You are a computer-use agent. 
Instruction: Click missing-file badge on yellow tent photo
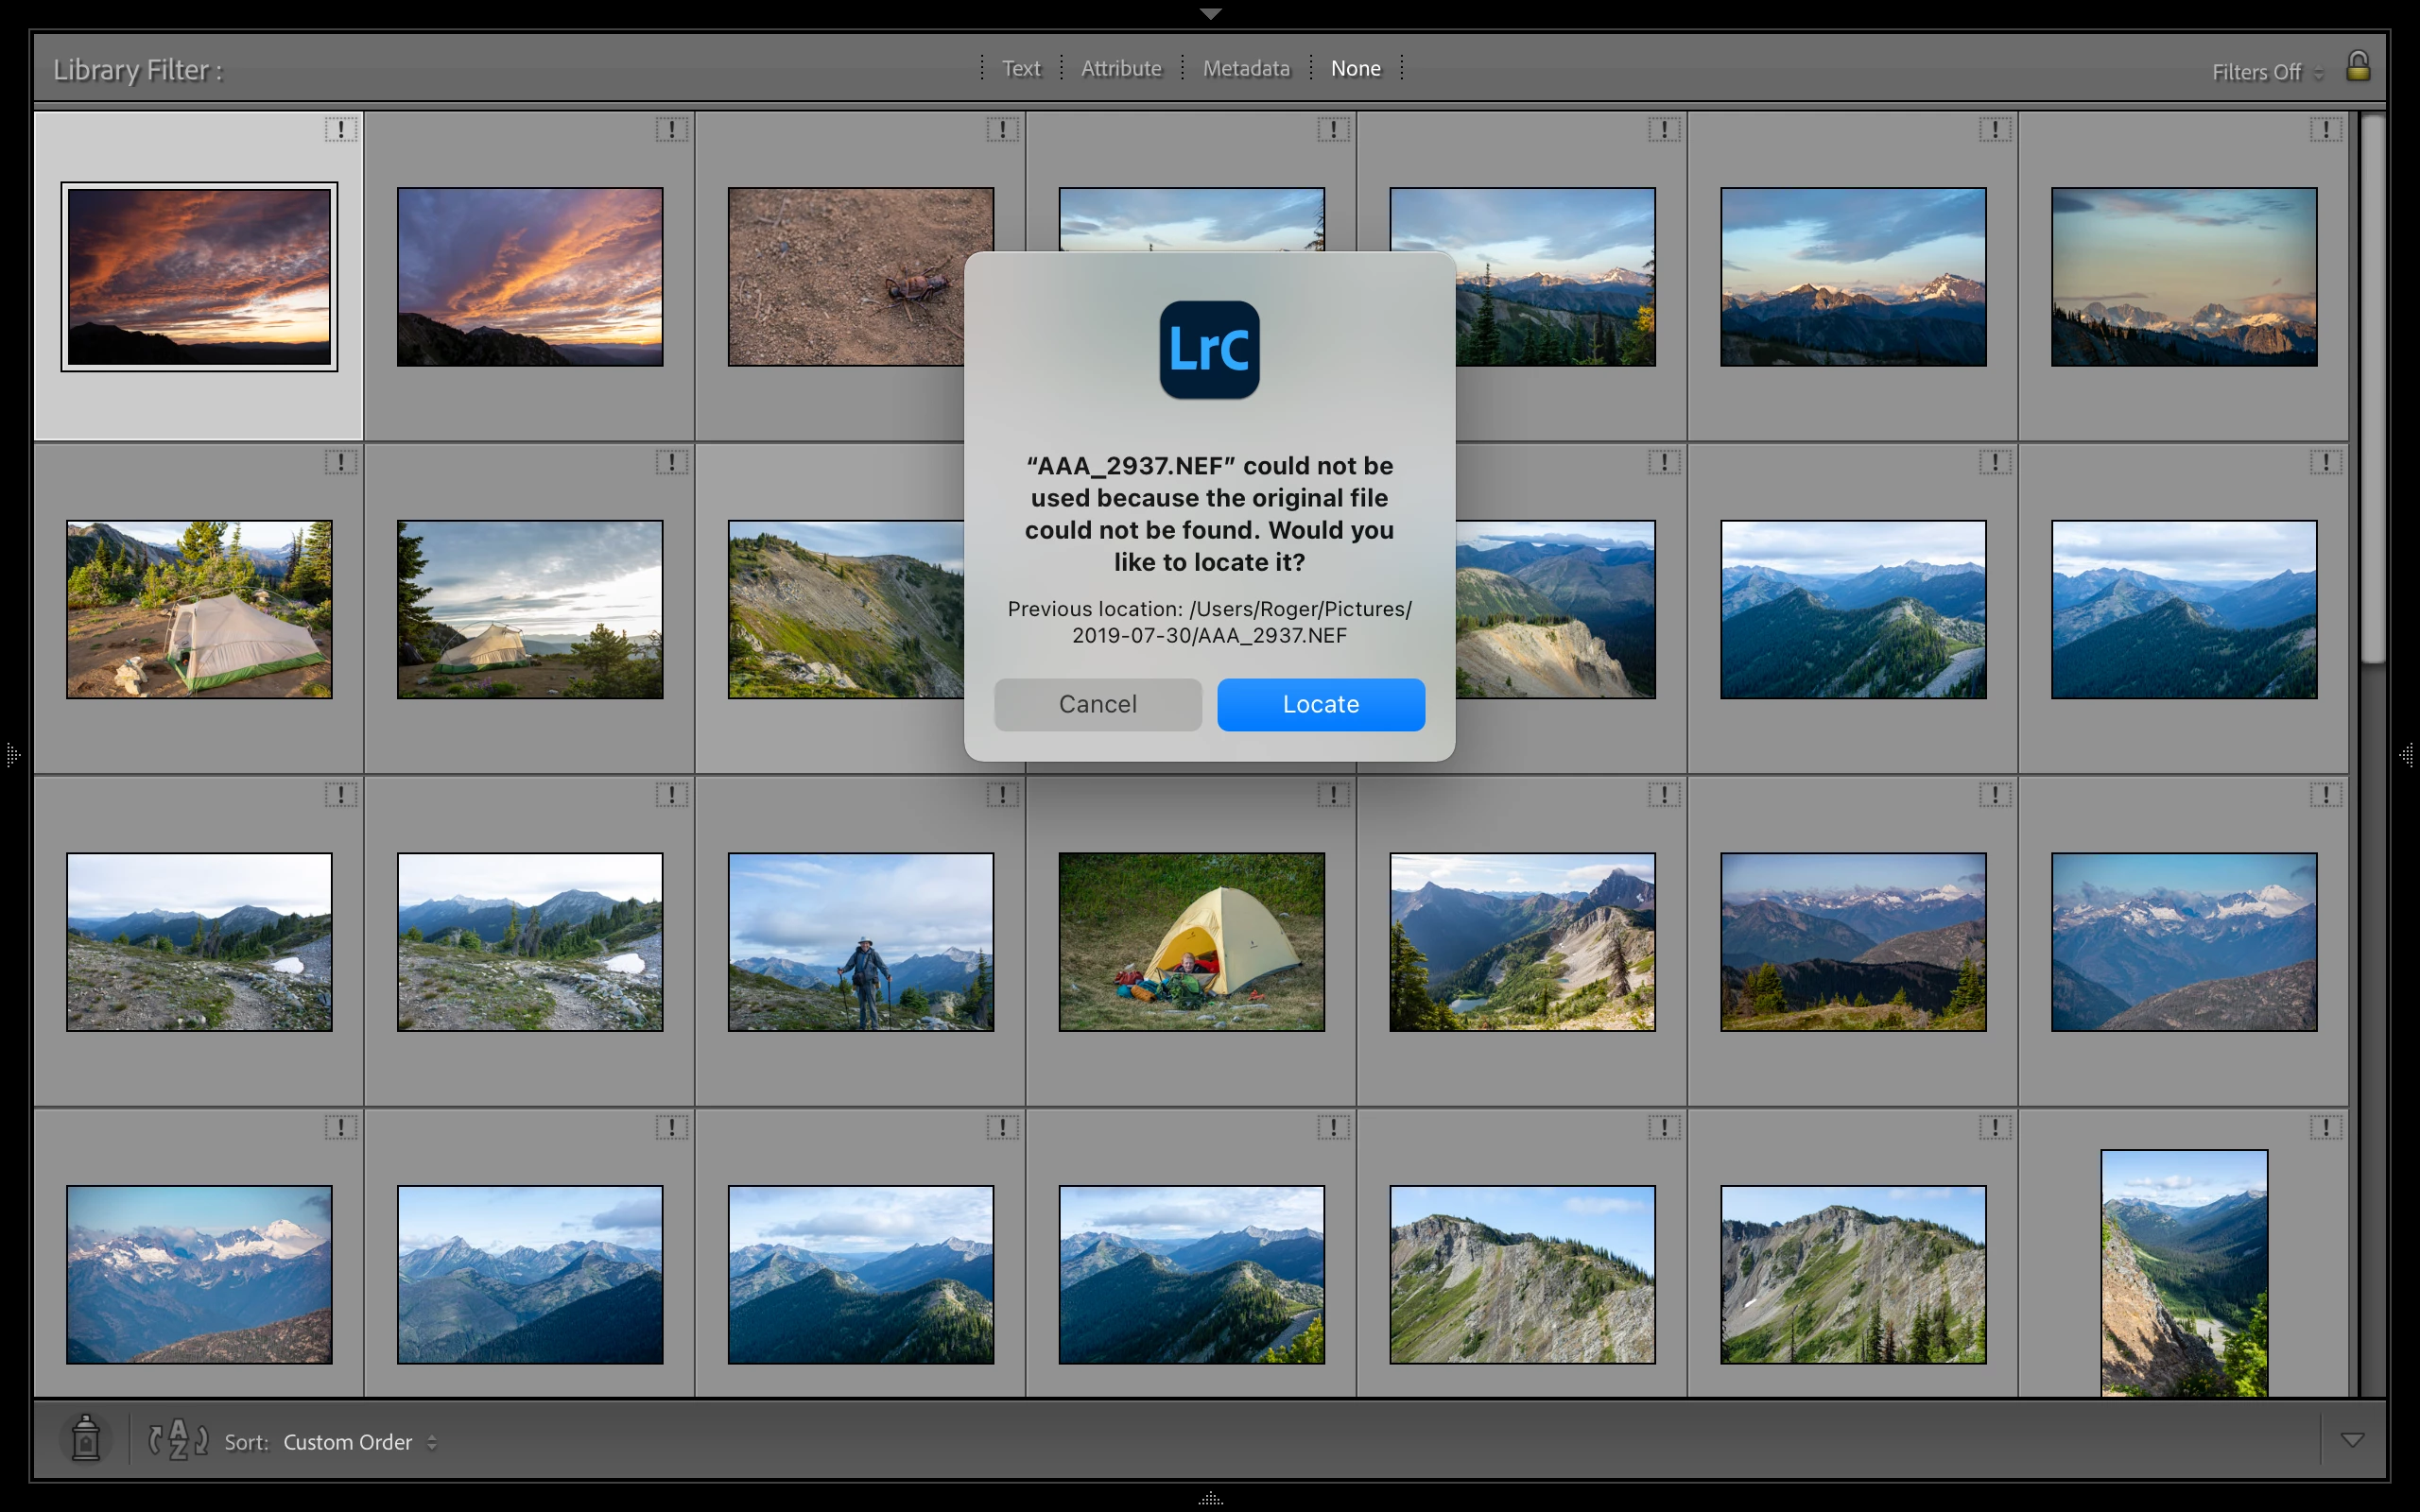(1333, 795)
